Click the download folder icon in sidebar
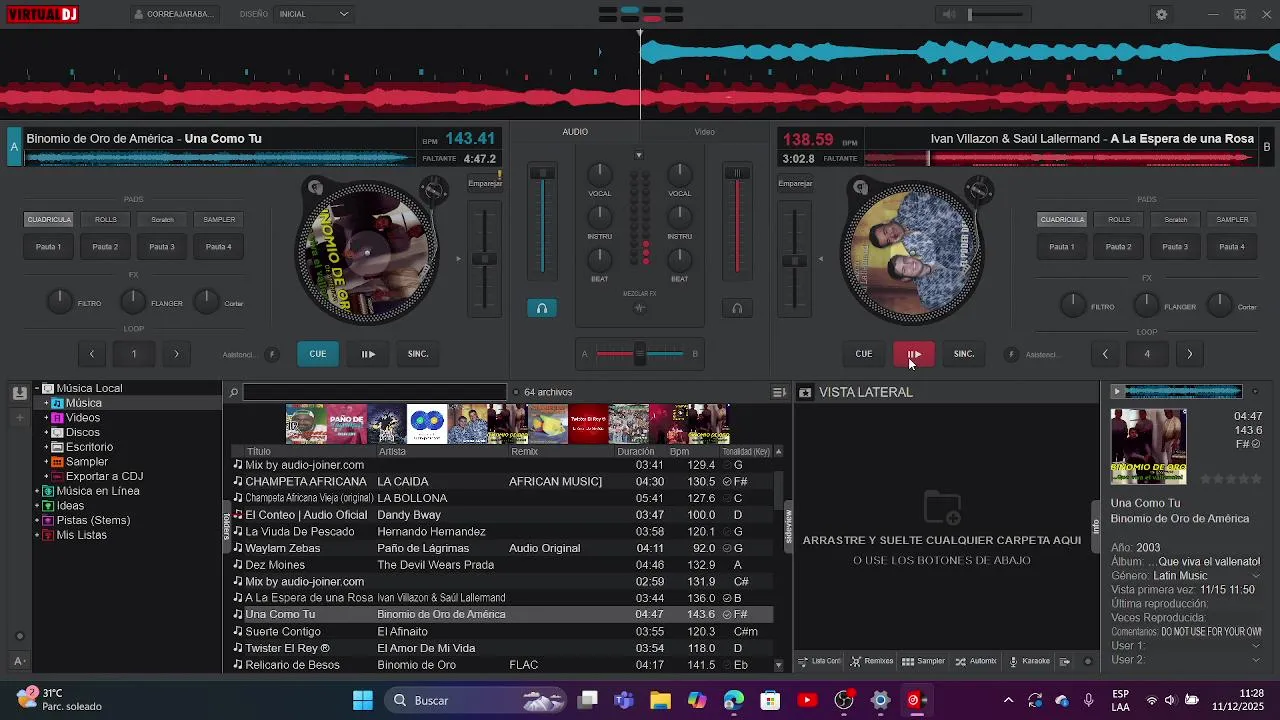This screenshot has height=720, width=1280. click(19, 393)
